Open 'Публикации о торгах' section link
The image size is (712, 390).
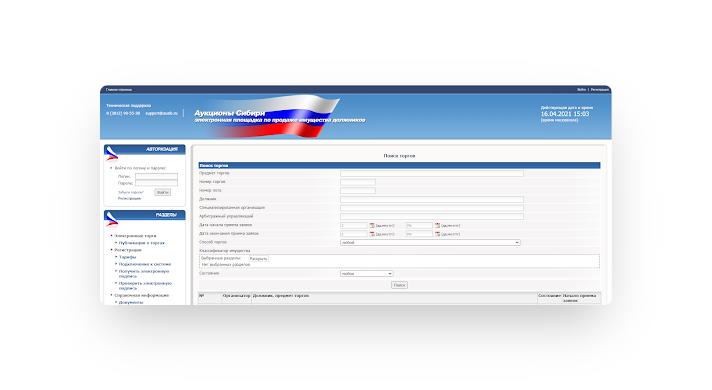pyautogui.click(x=142, y=243)
